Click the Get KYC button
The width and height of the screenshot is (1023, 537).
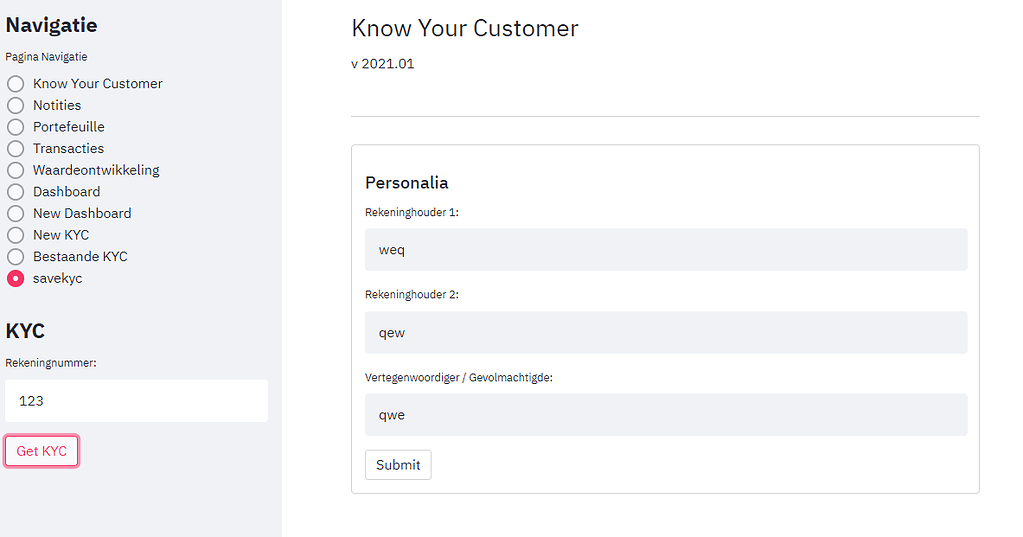(42, 451)
